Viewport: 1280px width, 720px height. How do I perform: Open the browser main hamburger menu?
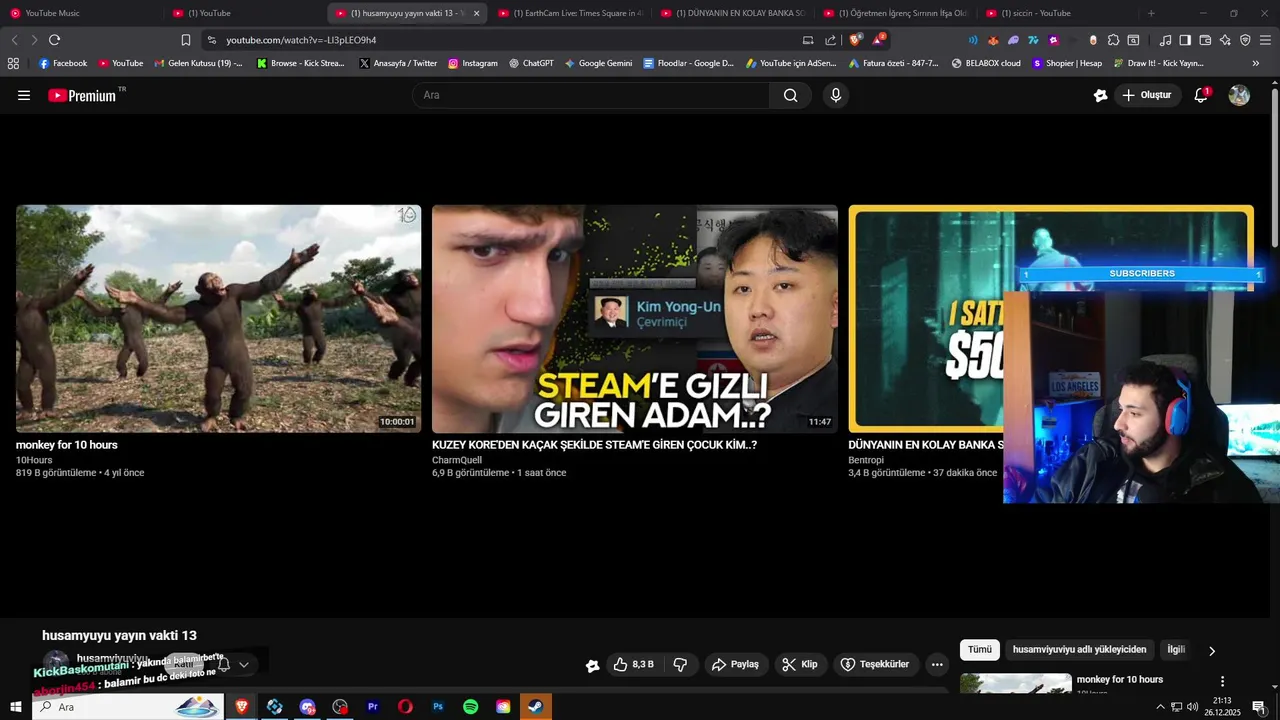click(1266, 40)
